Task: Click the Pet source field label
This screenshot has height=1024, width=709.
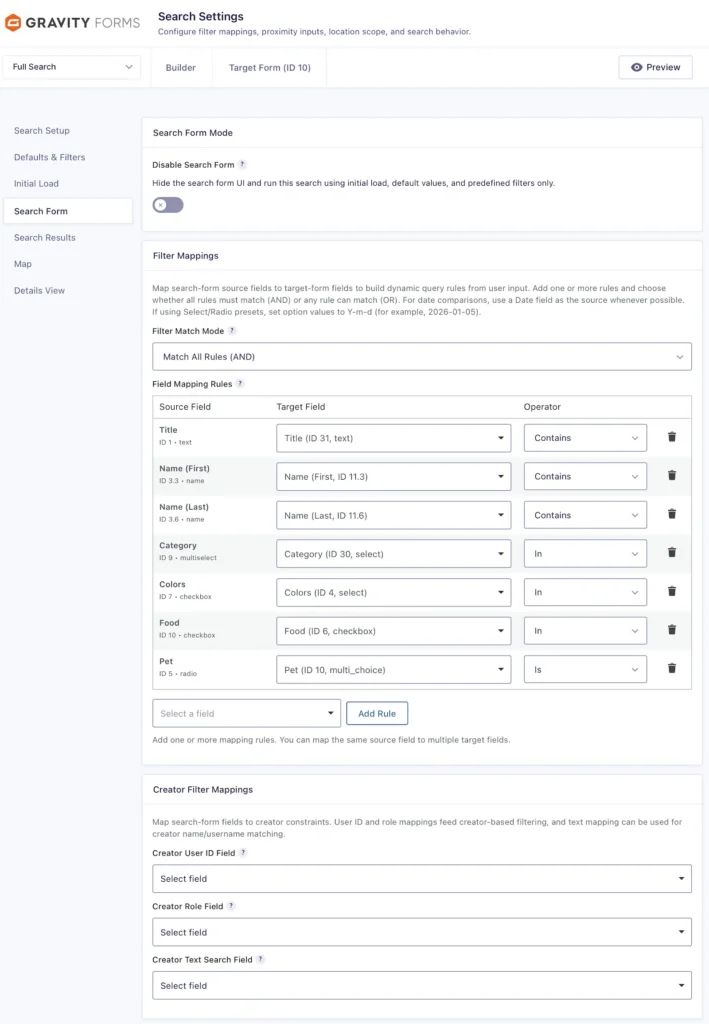Action: click(x=166, y=661)
